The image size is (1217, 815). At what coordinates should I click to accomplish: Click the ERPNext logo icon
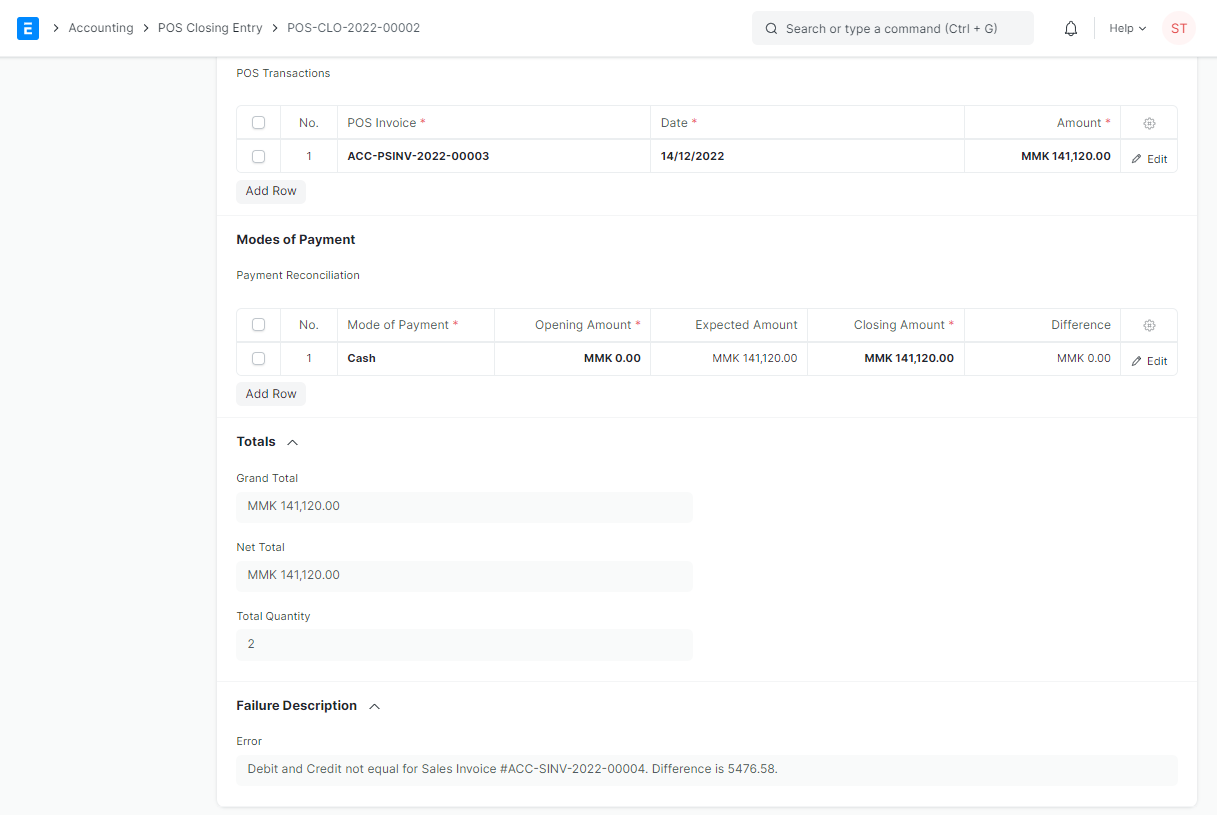point(28,28)
